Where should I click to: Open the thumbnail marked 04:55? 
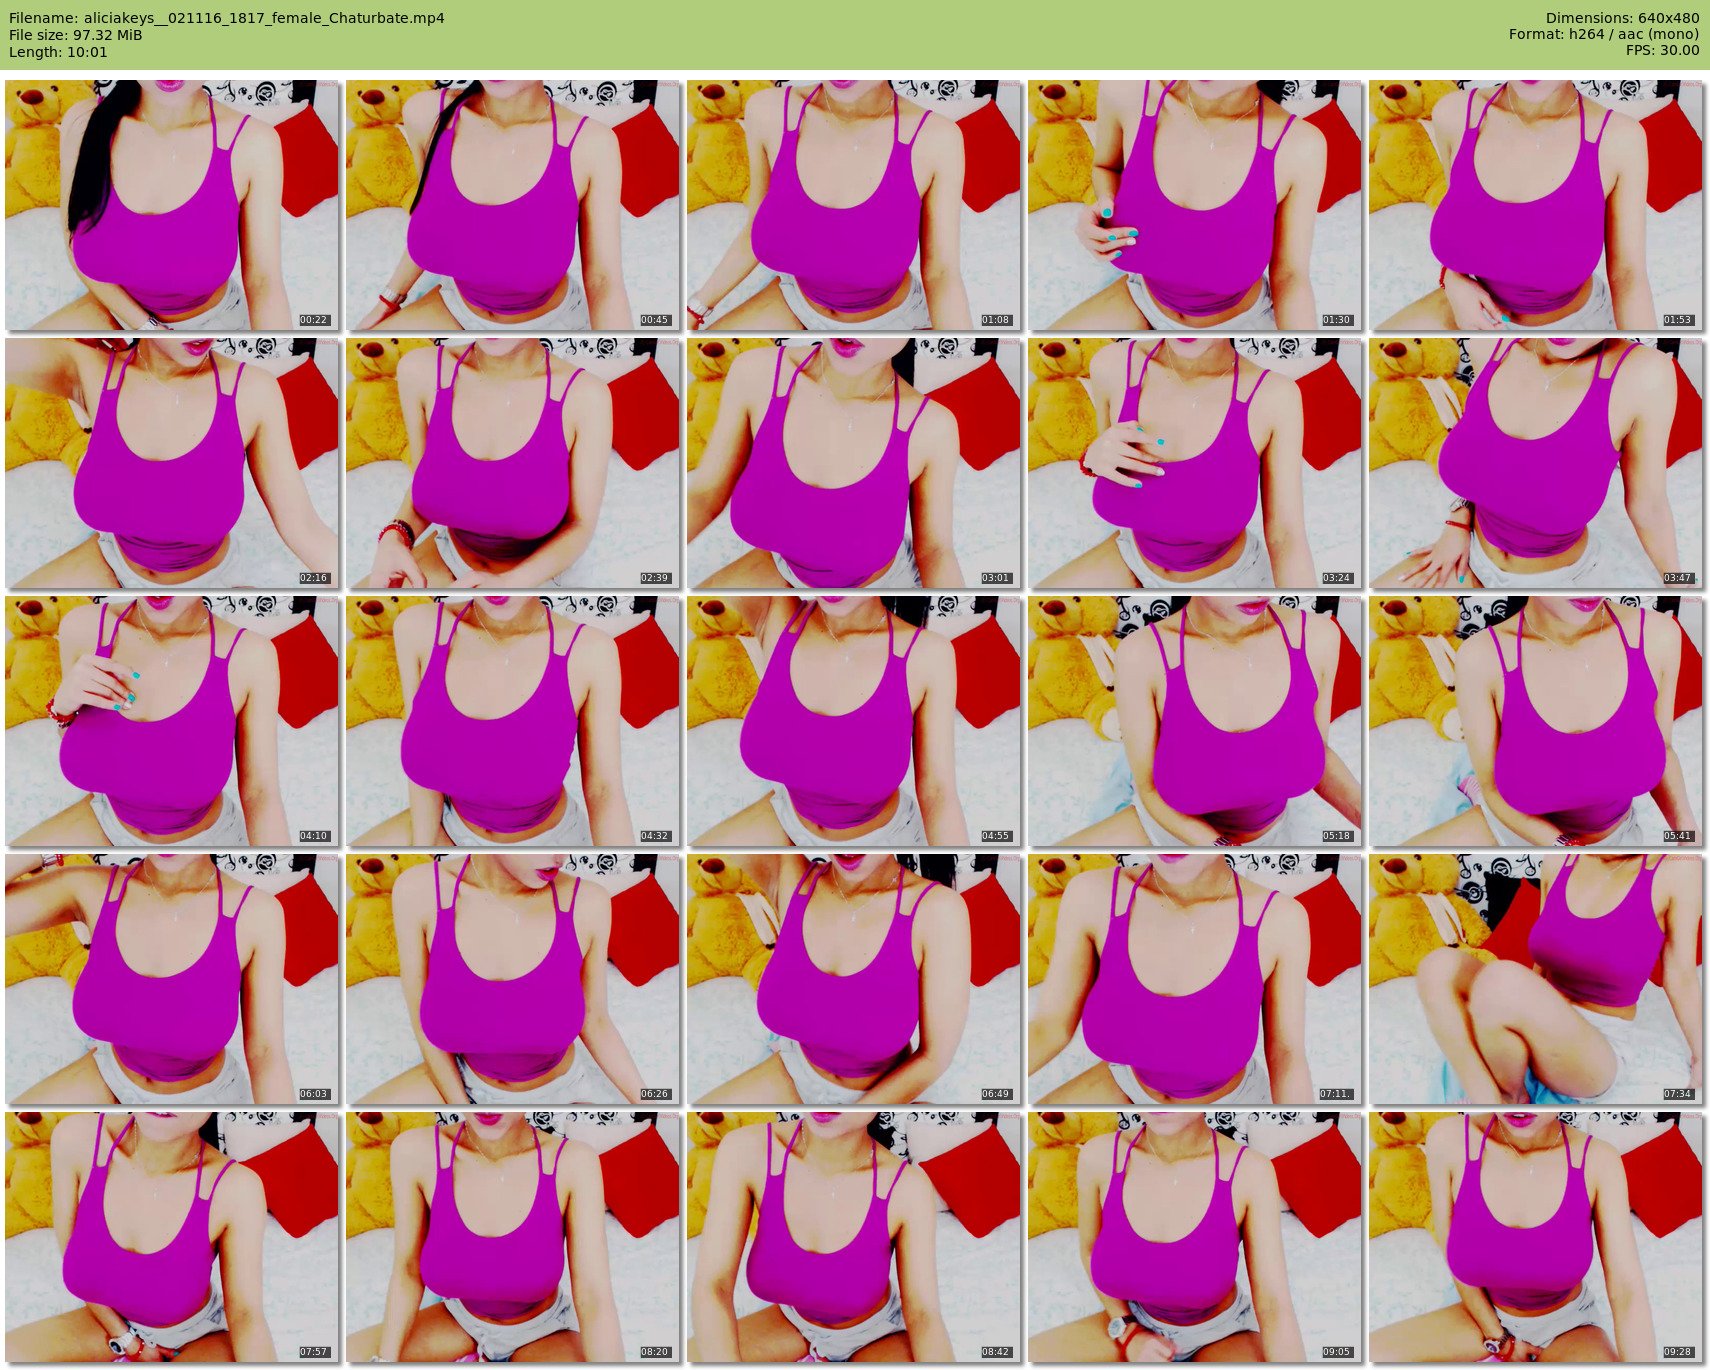pos(853,721)
